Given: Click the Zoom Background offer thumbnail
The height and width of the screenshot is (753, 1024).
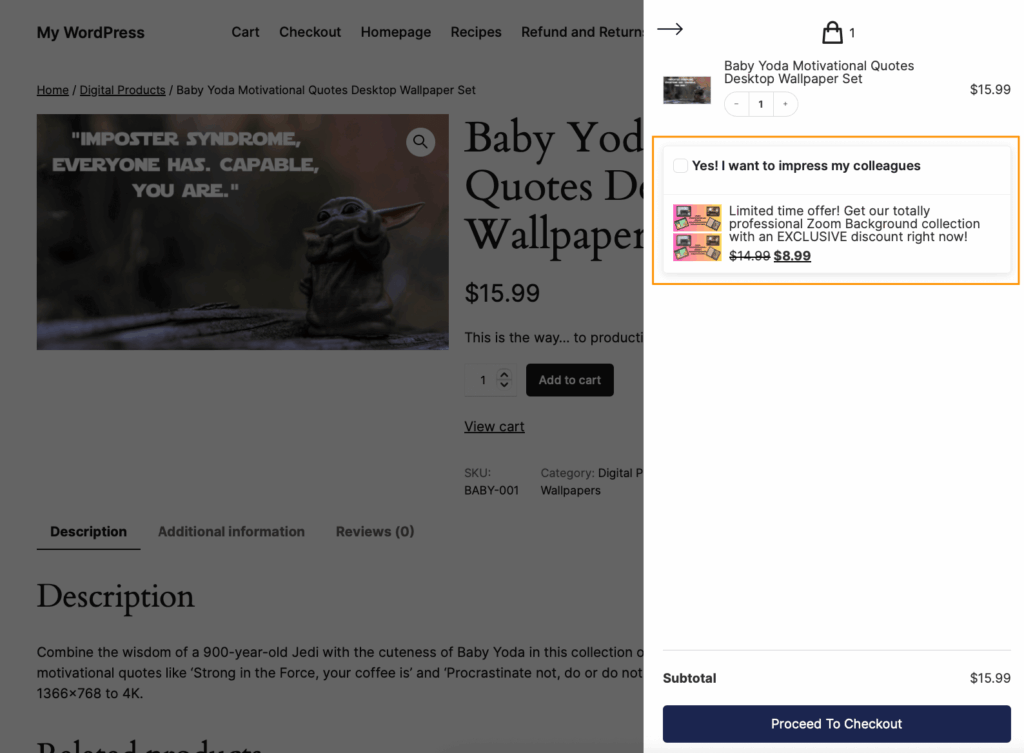Looking at the screenshot, I should click(x=697, y=232).
